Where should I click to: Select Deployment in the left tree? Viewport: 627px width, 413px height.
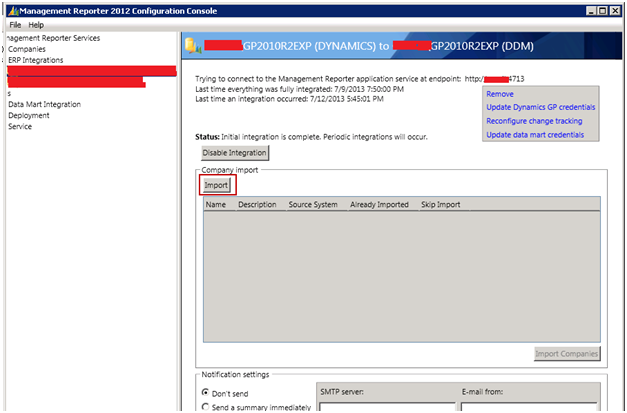click(x=29, y=116)
